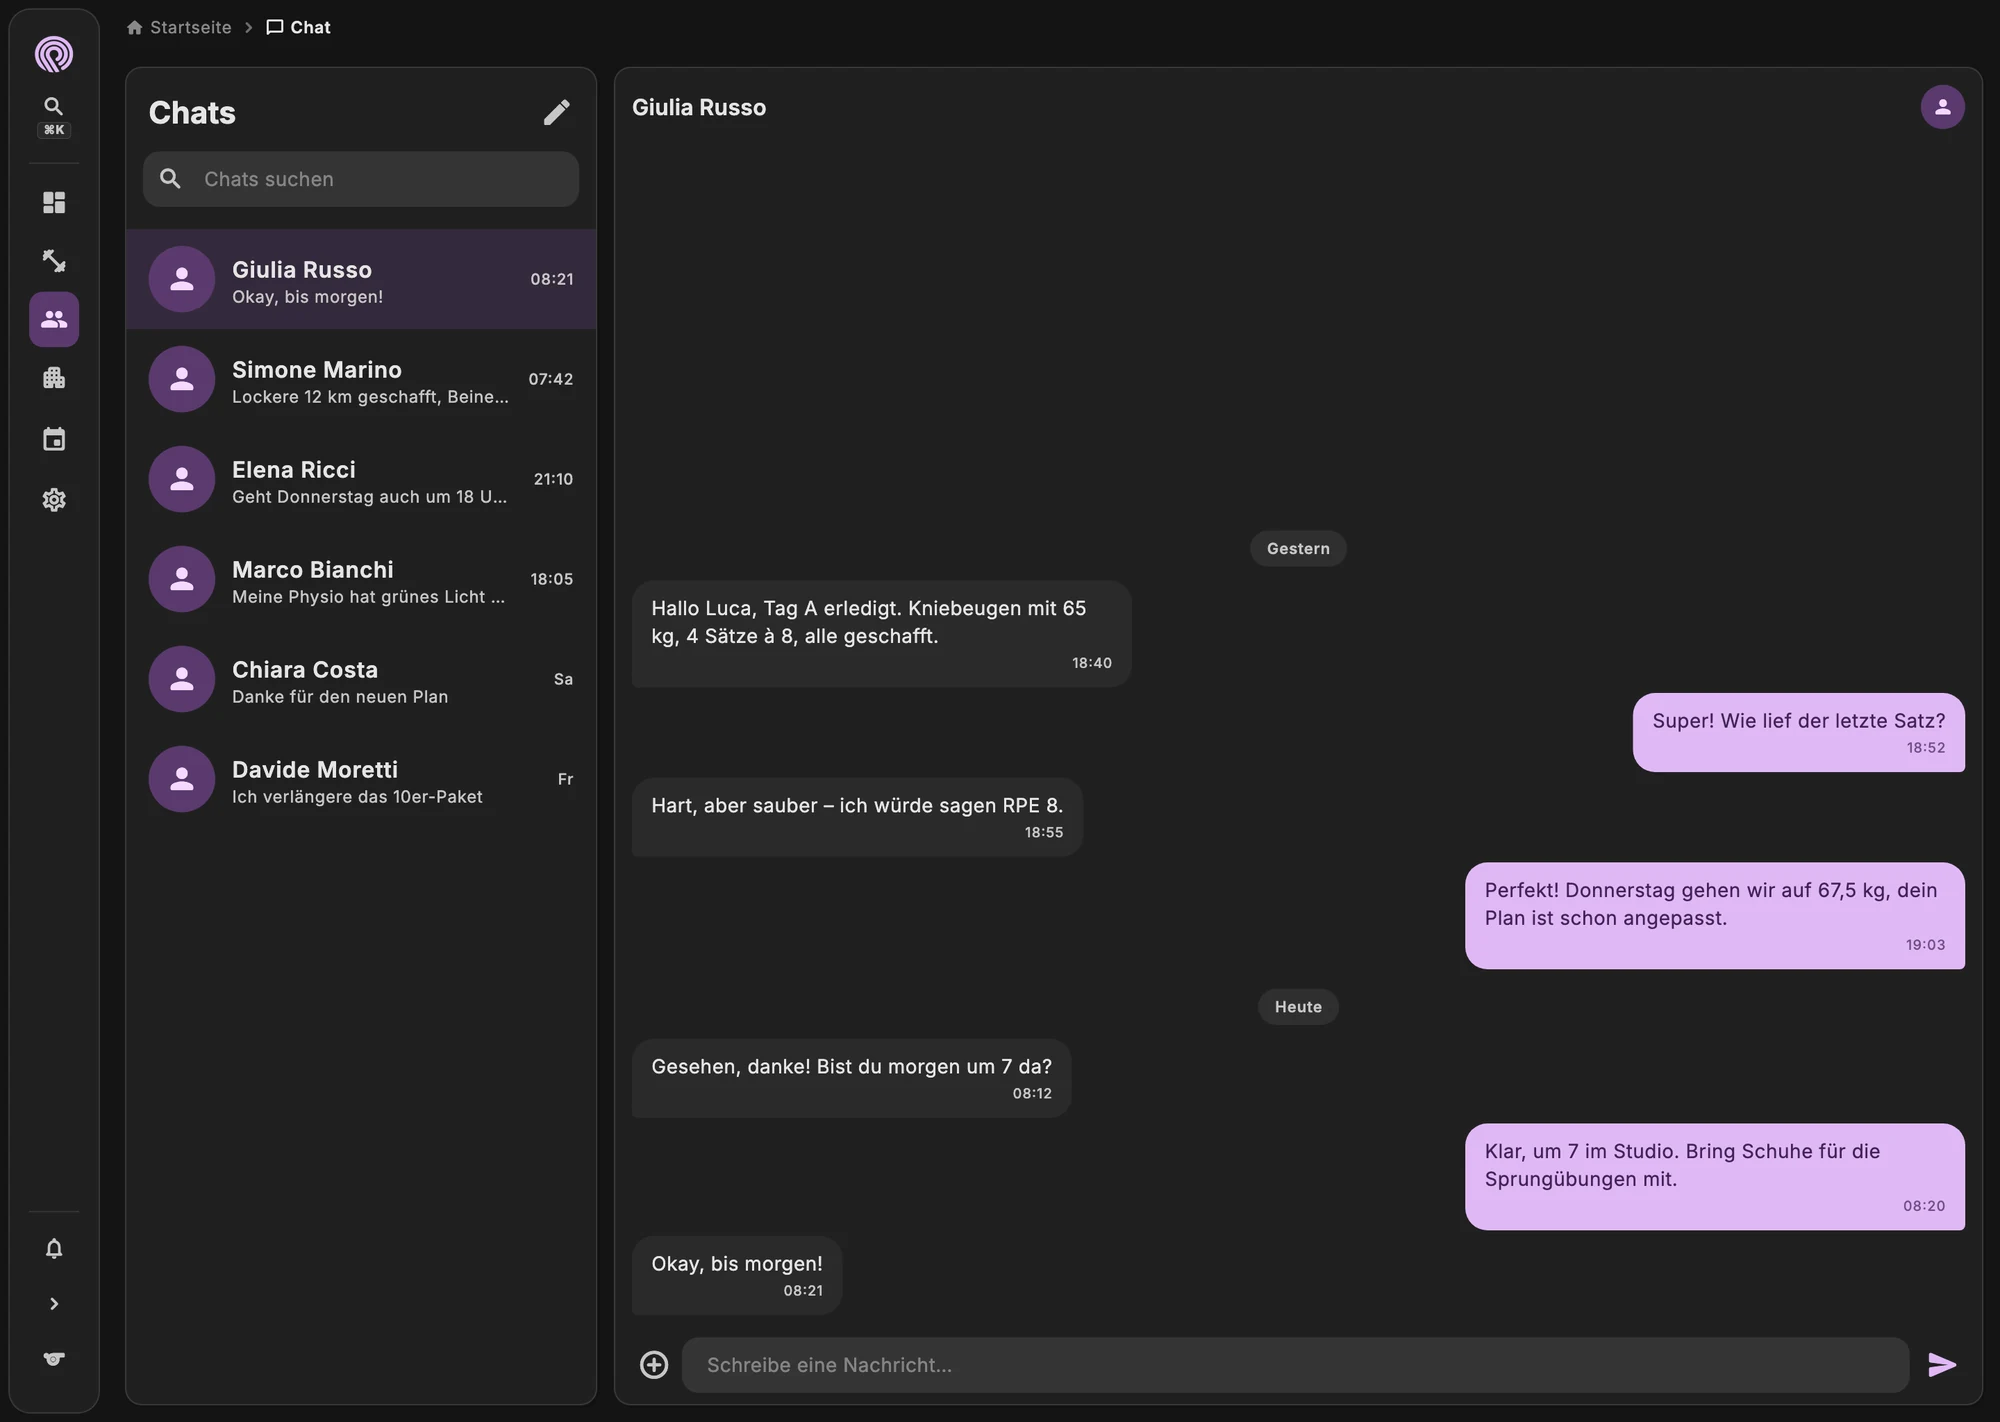2000x1422 pixels.
Task: Click the 'Fr' date on Davide Moretti row
Action: coord(565,779)
